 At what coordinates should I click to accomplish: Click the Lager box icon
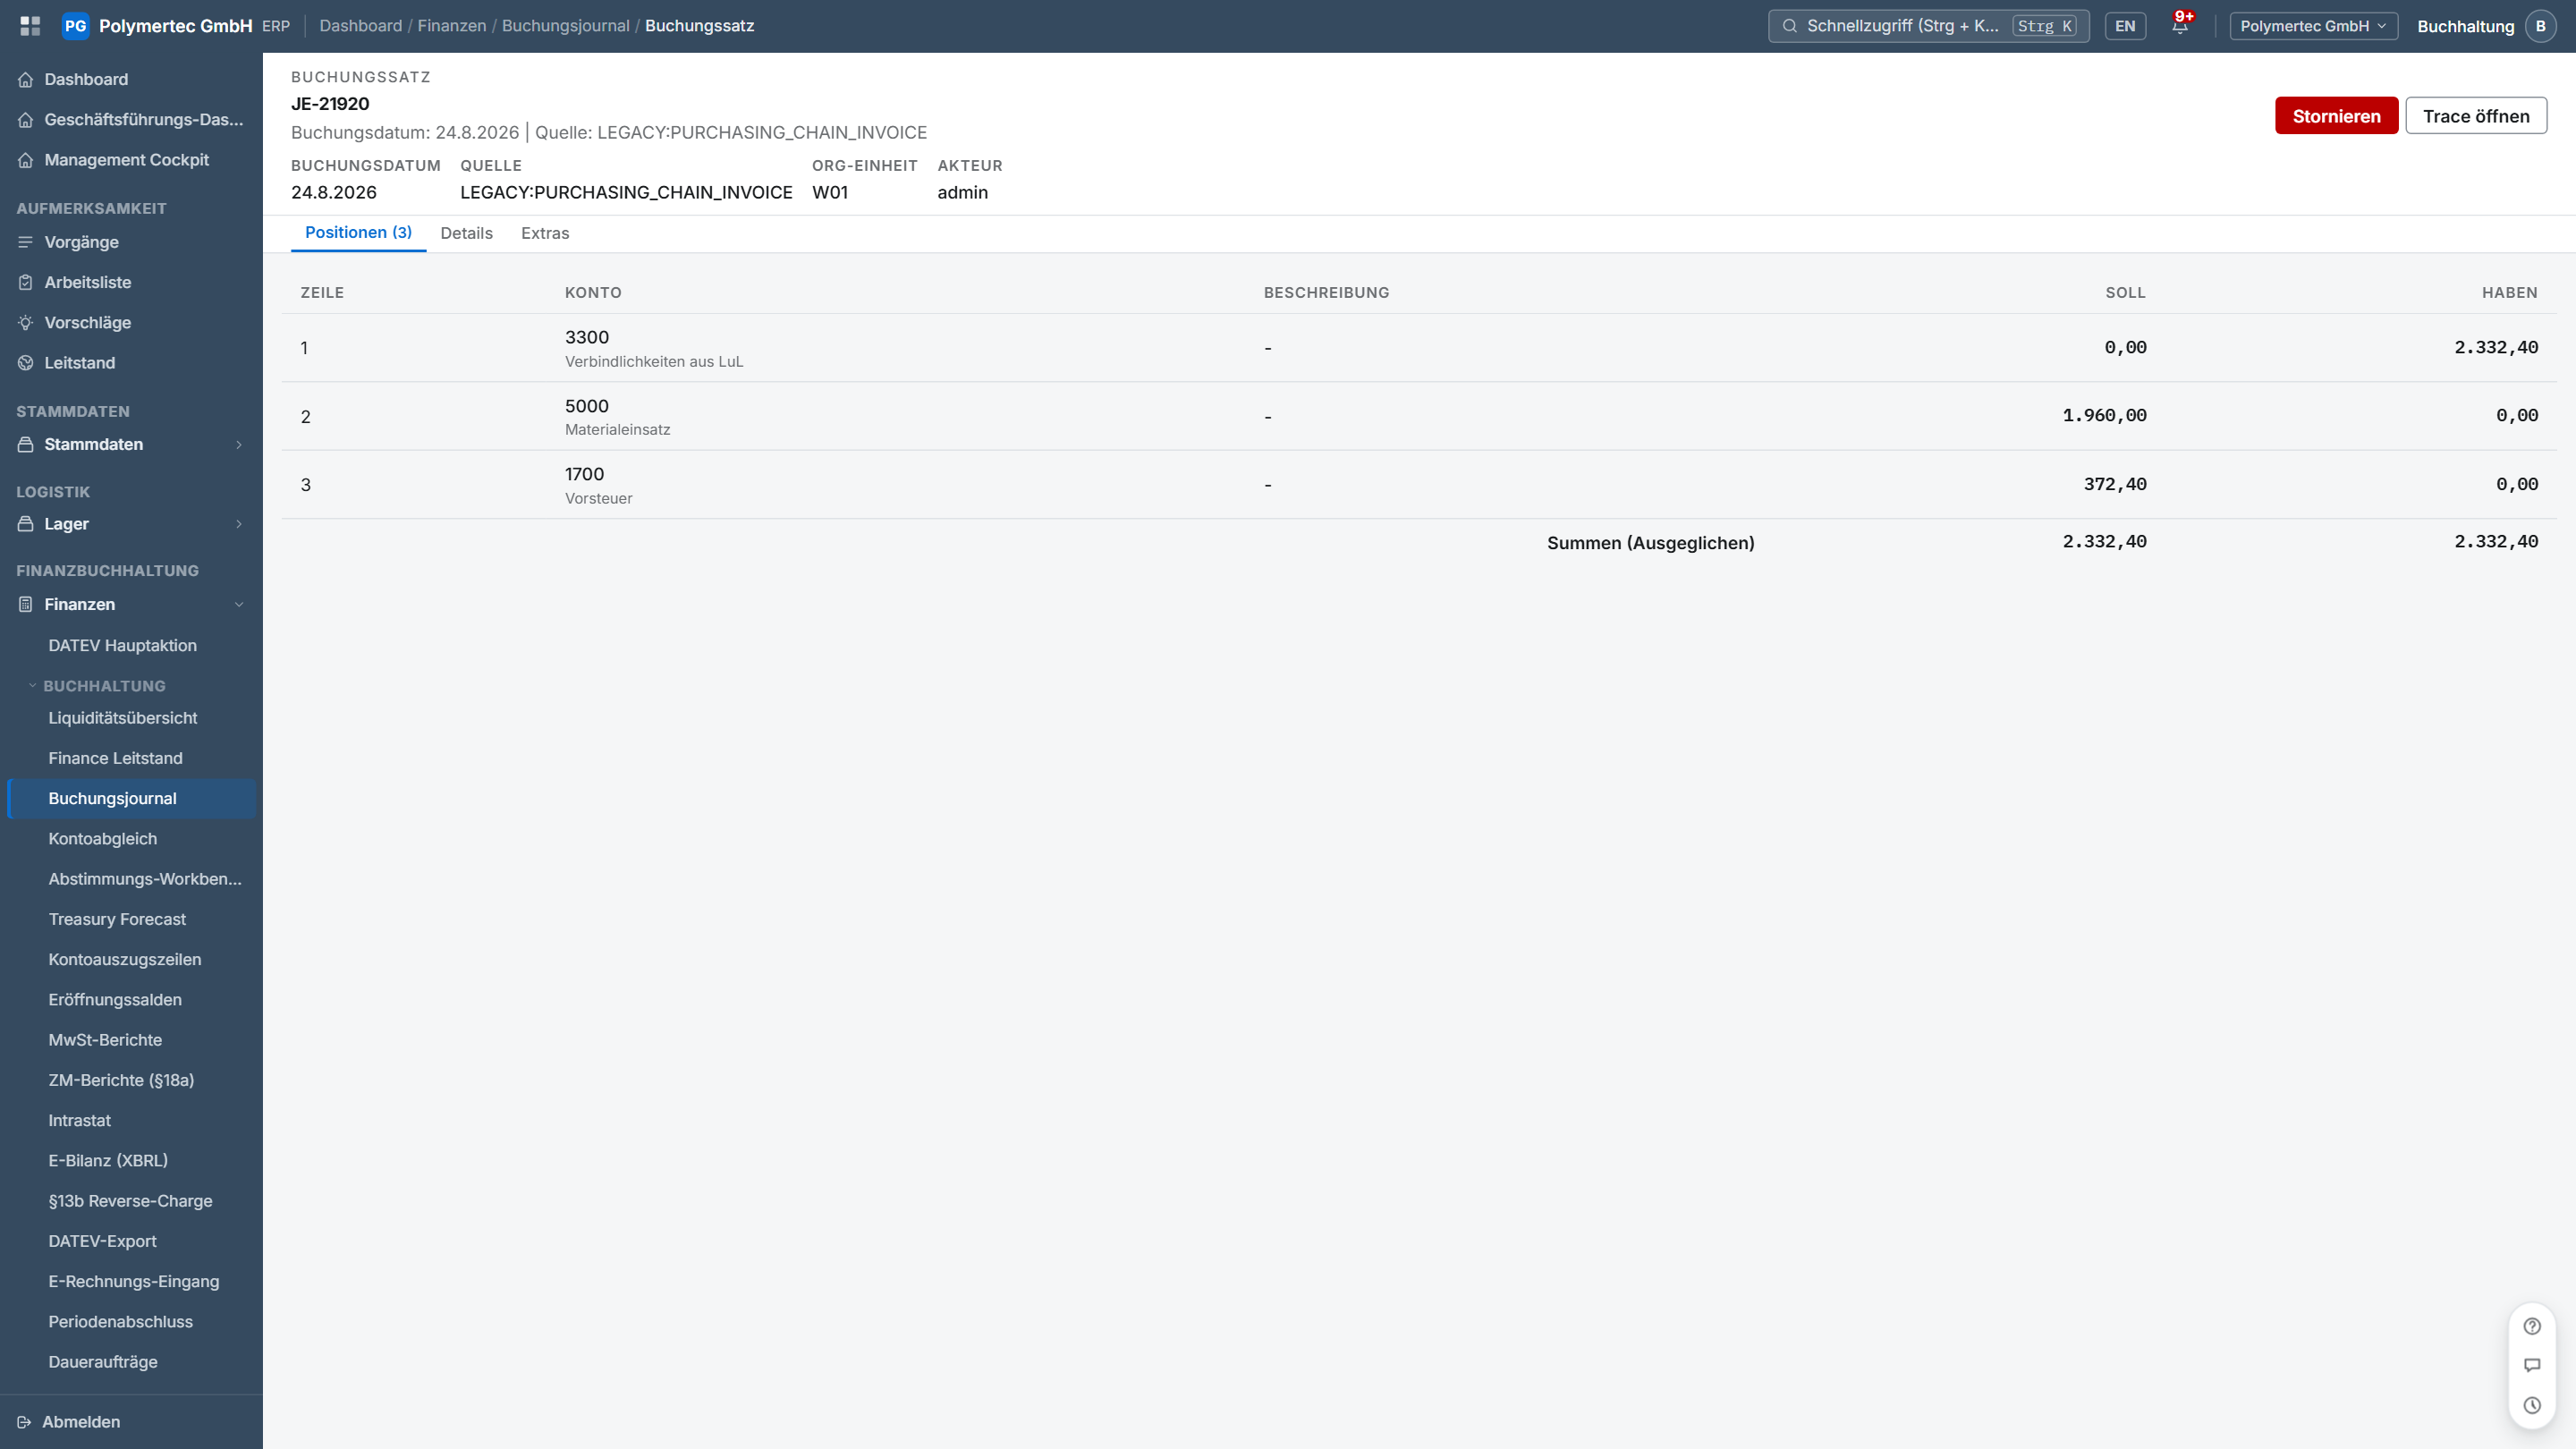26,524
